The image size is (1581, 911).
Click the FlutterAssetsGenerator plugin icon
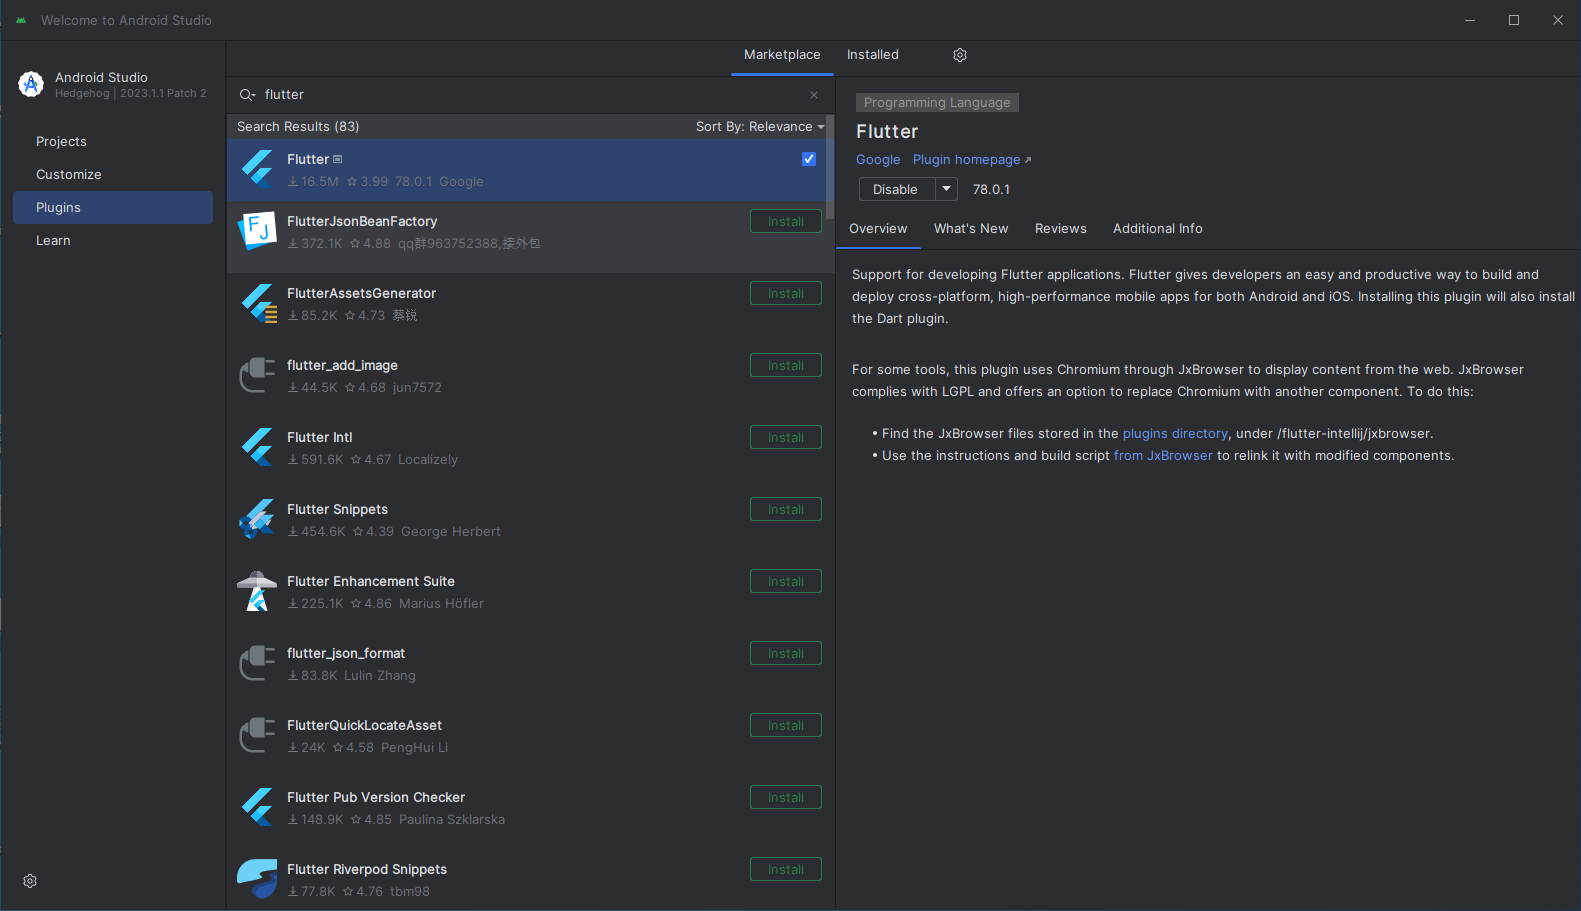pos(257,303)
